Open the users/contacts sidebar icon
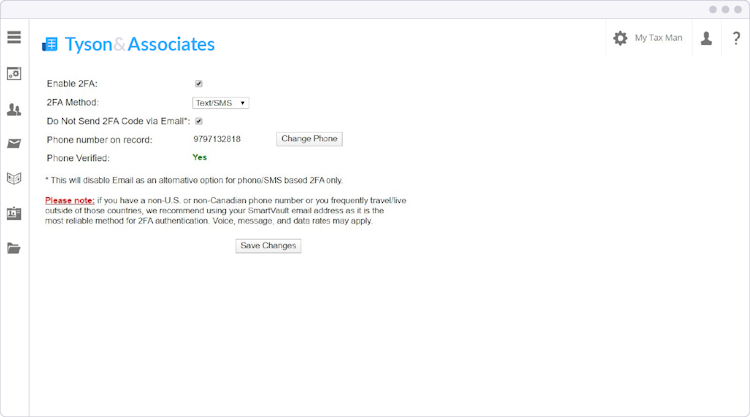 [14, 110]
